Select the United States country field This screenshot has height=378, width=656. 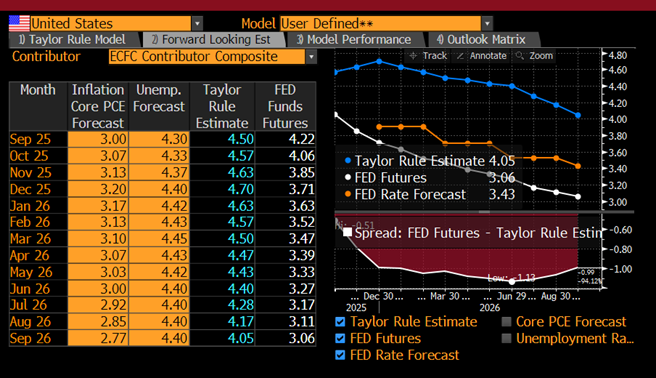click(x=110, y=23)
